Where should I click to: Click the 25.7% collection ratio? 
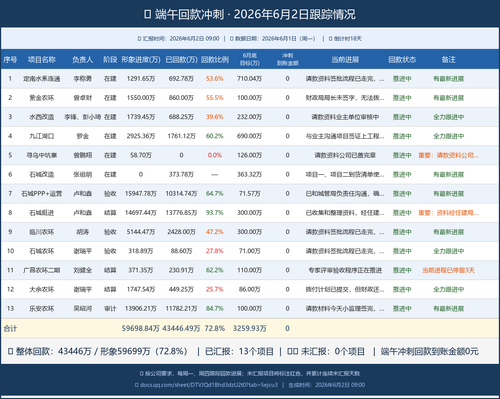(215, 289)
